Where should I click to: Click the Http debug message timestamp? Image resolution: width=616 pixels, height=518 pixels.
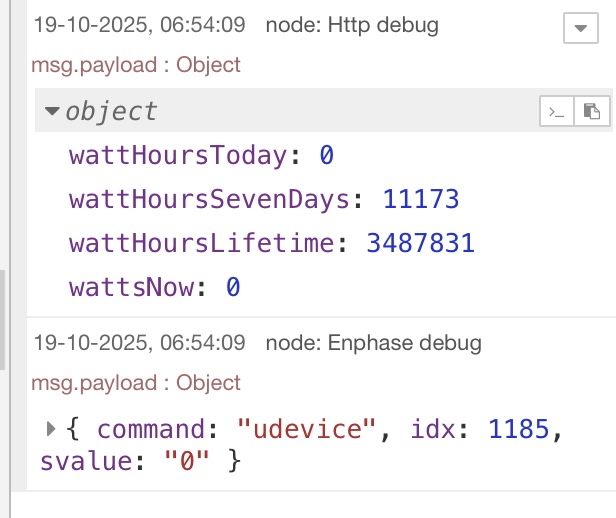[x=138, y=25]
